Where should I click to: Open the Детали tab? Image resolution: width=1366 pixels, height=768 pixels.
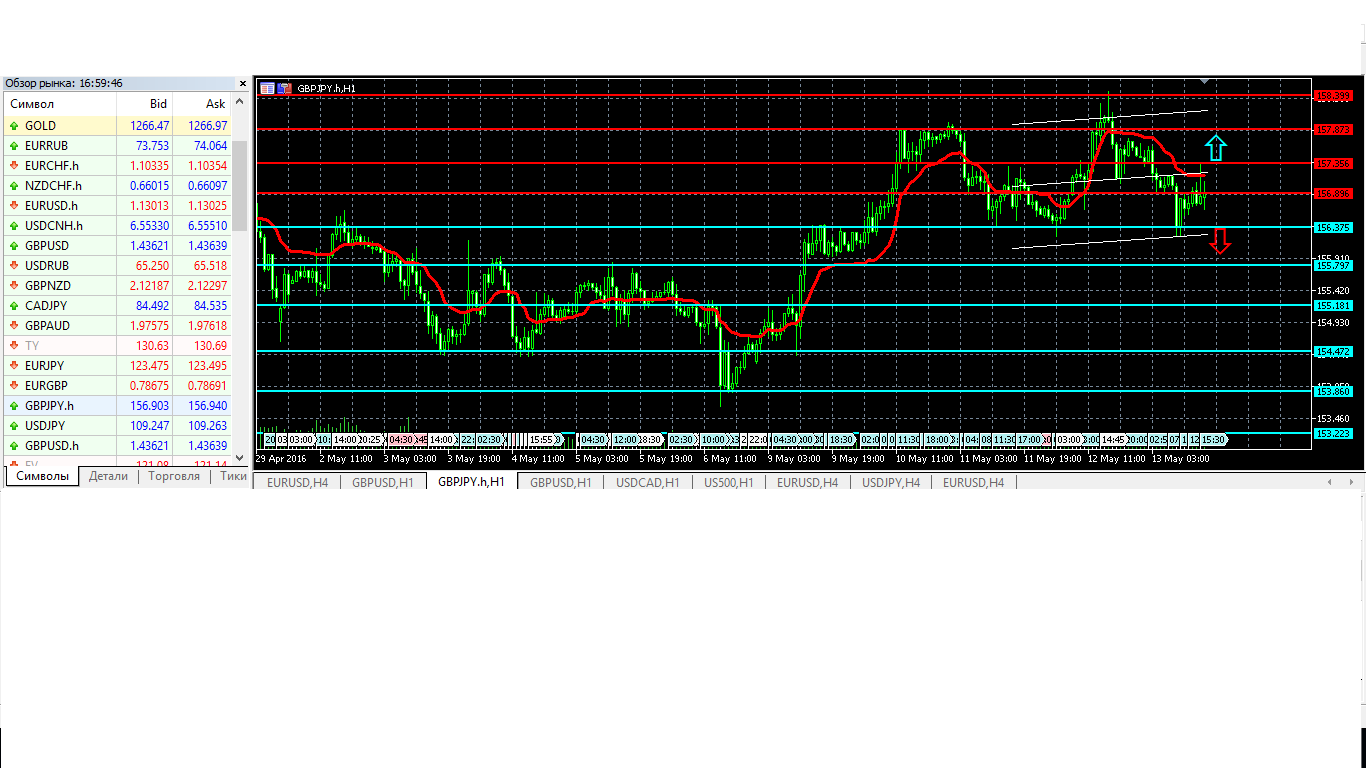click(x=108, y=477)
